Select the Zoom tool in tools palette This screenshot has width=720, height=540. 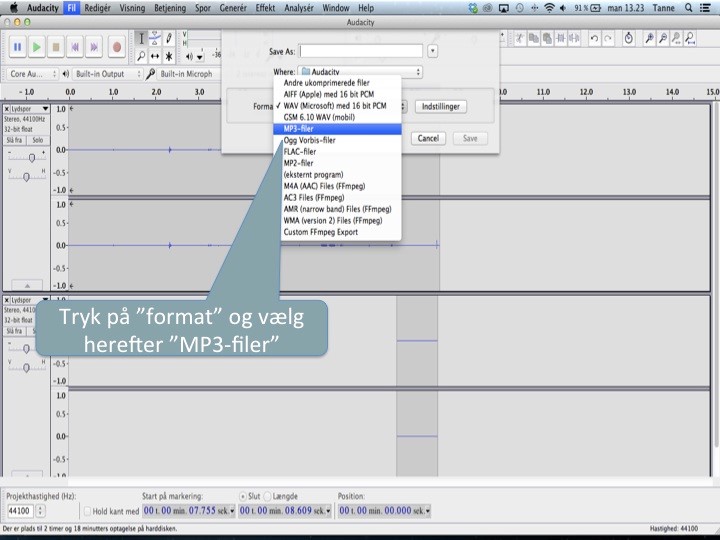click(x=141, y=56)
